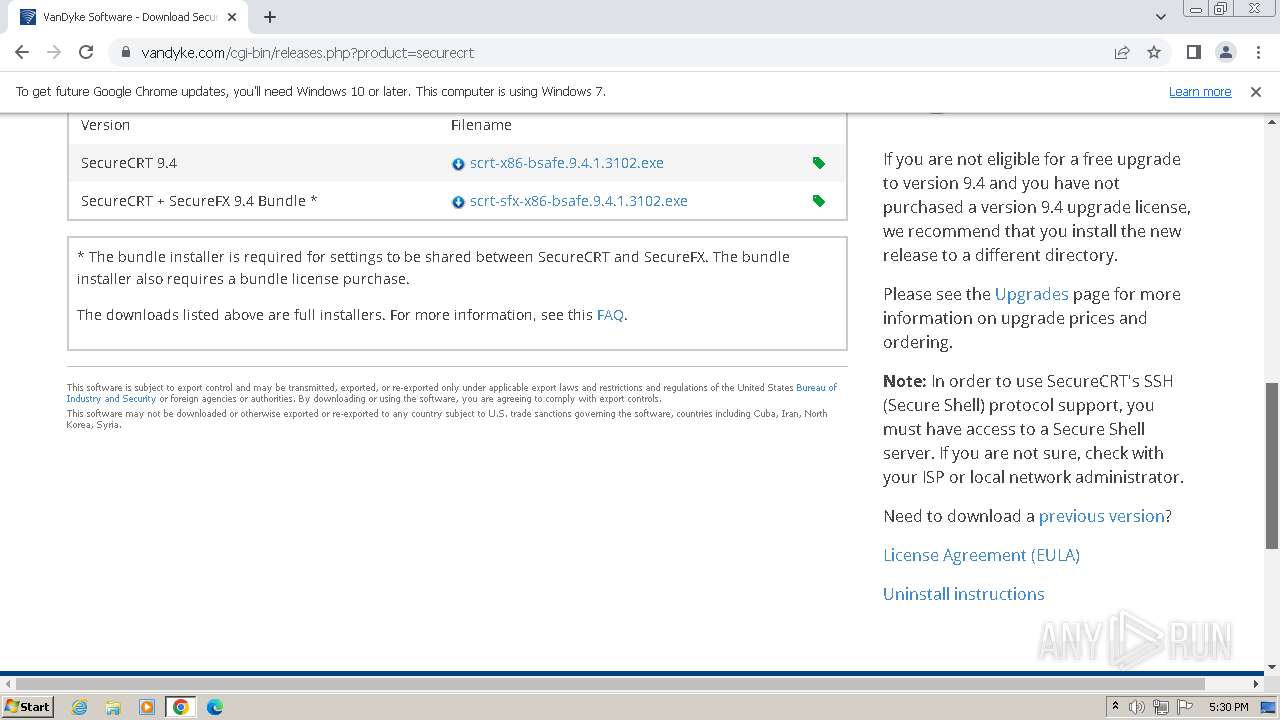
Task: Click download arrow icon beside bundle file
Action: 458,202
